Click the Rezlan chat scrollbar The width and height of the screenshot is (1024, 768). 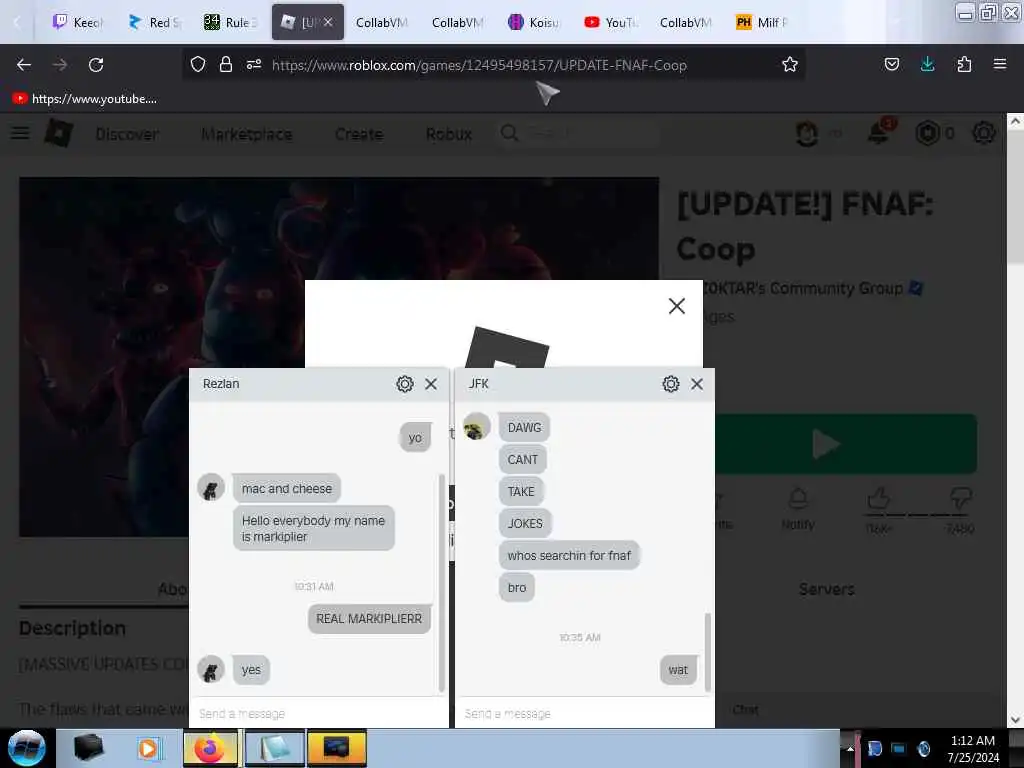442,581
